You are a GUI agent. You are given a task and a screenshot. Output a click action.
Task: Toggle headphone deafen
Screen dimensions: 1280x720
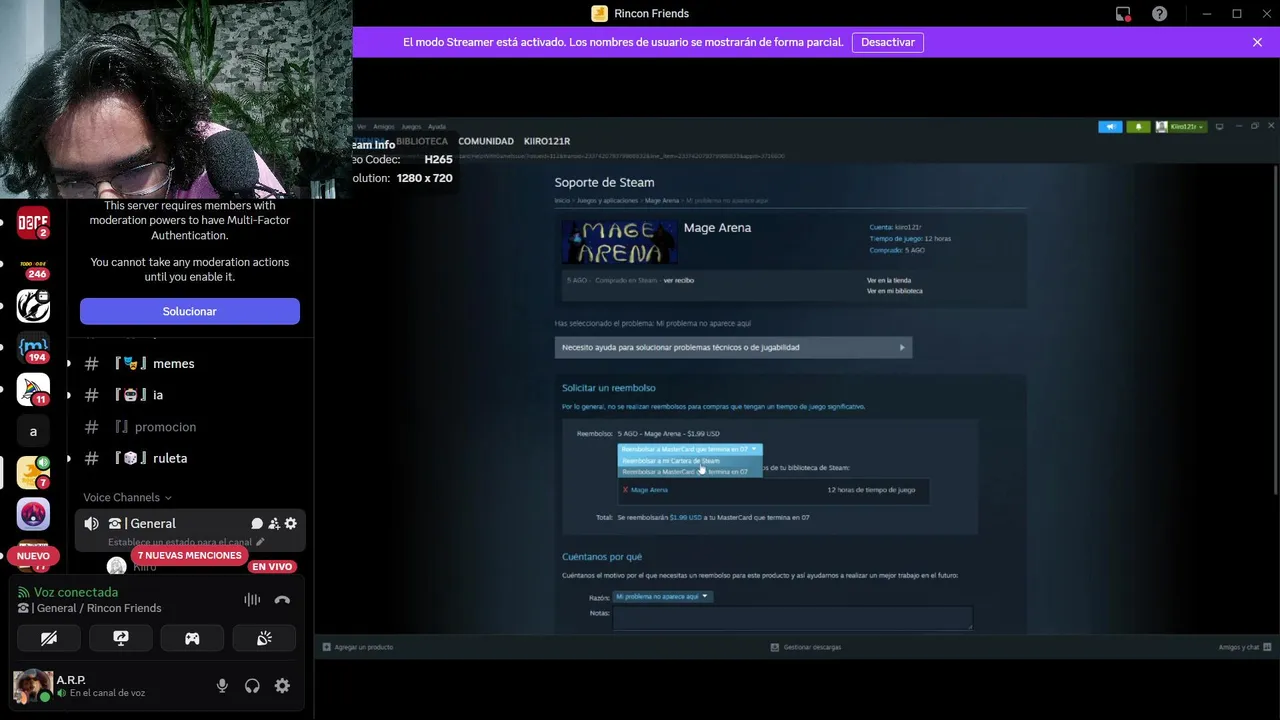tap(252, 685)
